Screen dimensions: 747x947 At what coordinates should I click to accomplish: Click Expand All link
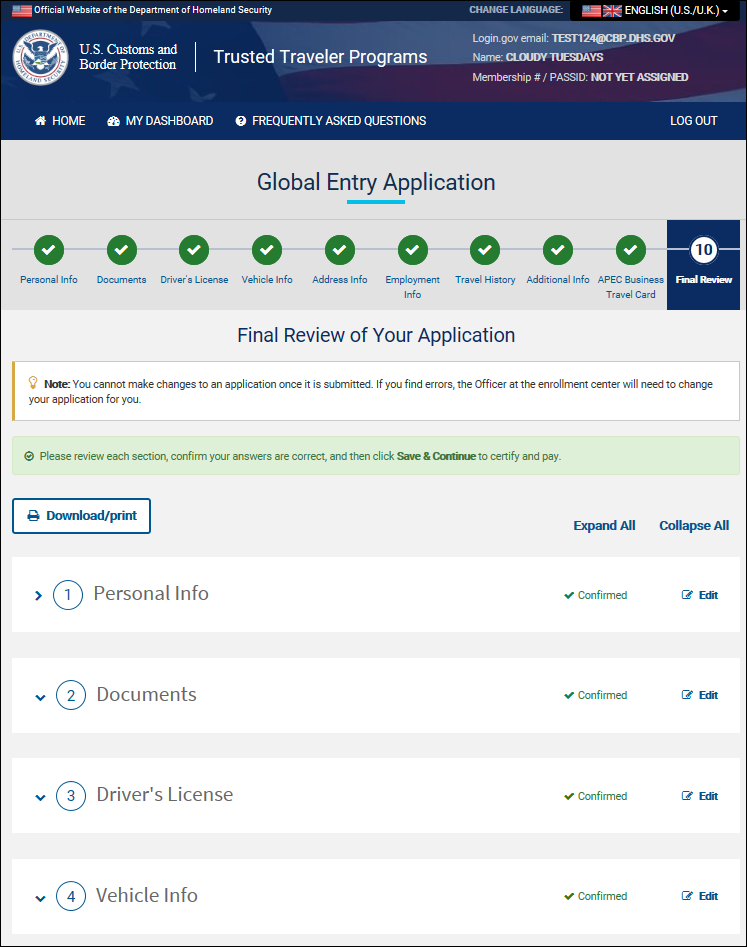click(604, 526)
